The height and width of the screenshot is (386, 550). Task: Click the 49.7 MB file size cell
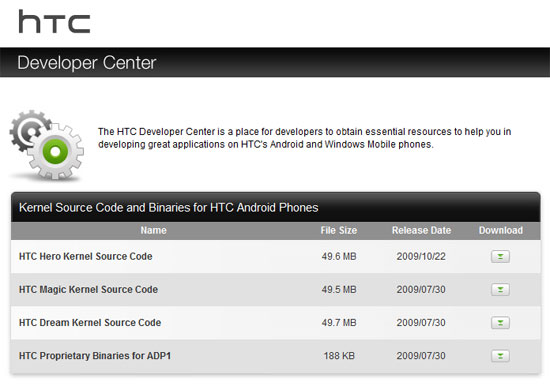tap(339, 322)
